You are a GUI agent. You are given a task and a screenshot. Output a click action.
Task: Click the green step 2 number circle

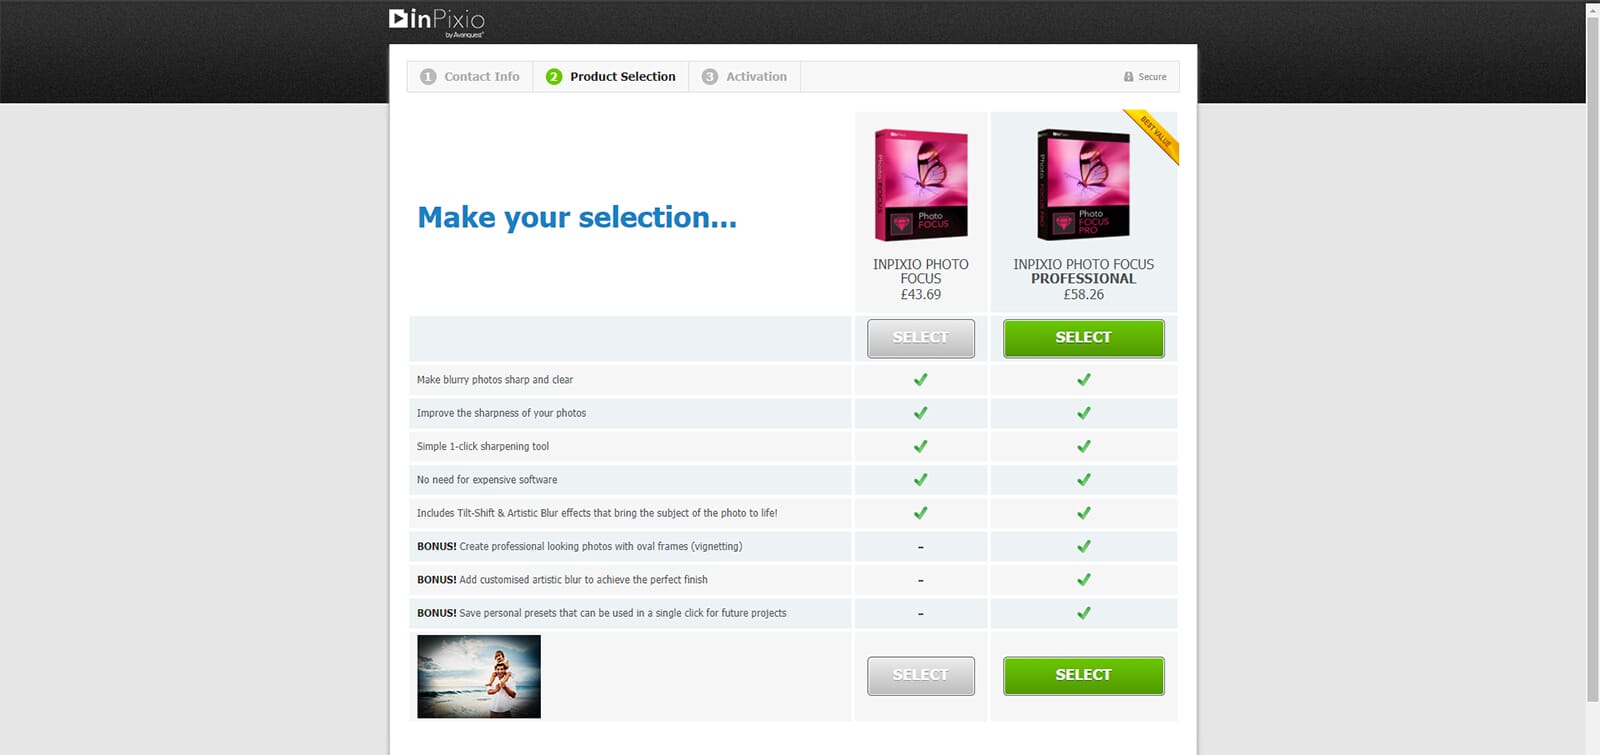554,77
